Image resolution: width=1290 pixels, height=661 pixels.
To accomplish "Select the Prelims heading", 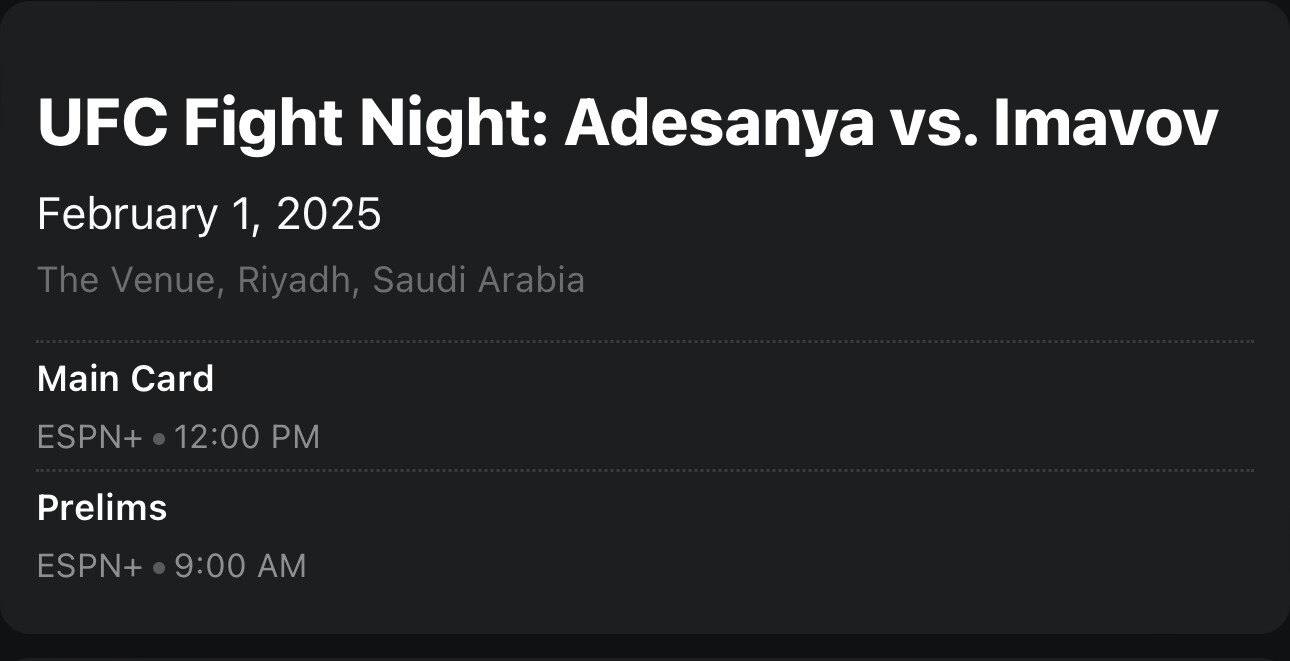I will click(x=102, y=508).
